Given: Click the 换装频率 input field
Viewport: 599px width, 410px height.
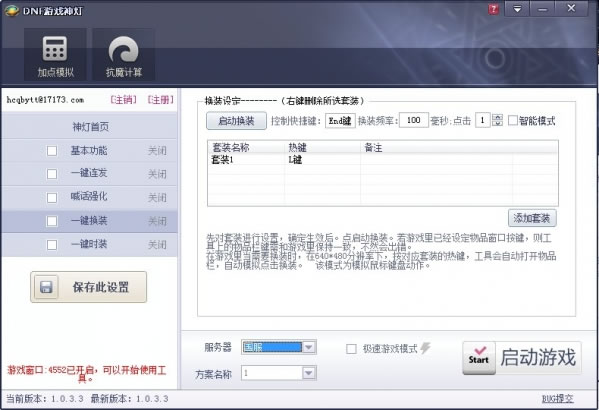Looking at the screenshot, I should click(x=413, y=120).
